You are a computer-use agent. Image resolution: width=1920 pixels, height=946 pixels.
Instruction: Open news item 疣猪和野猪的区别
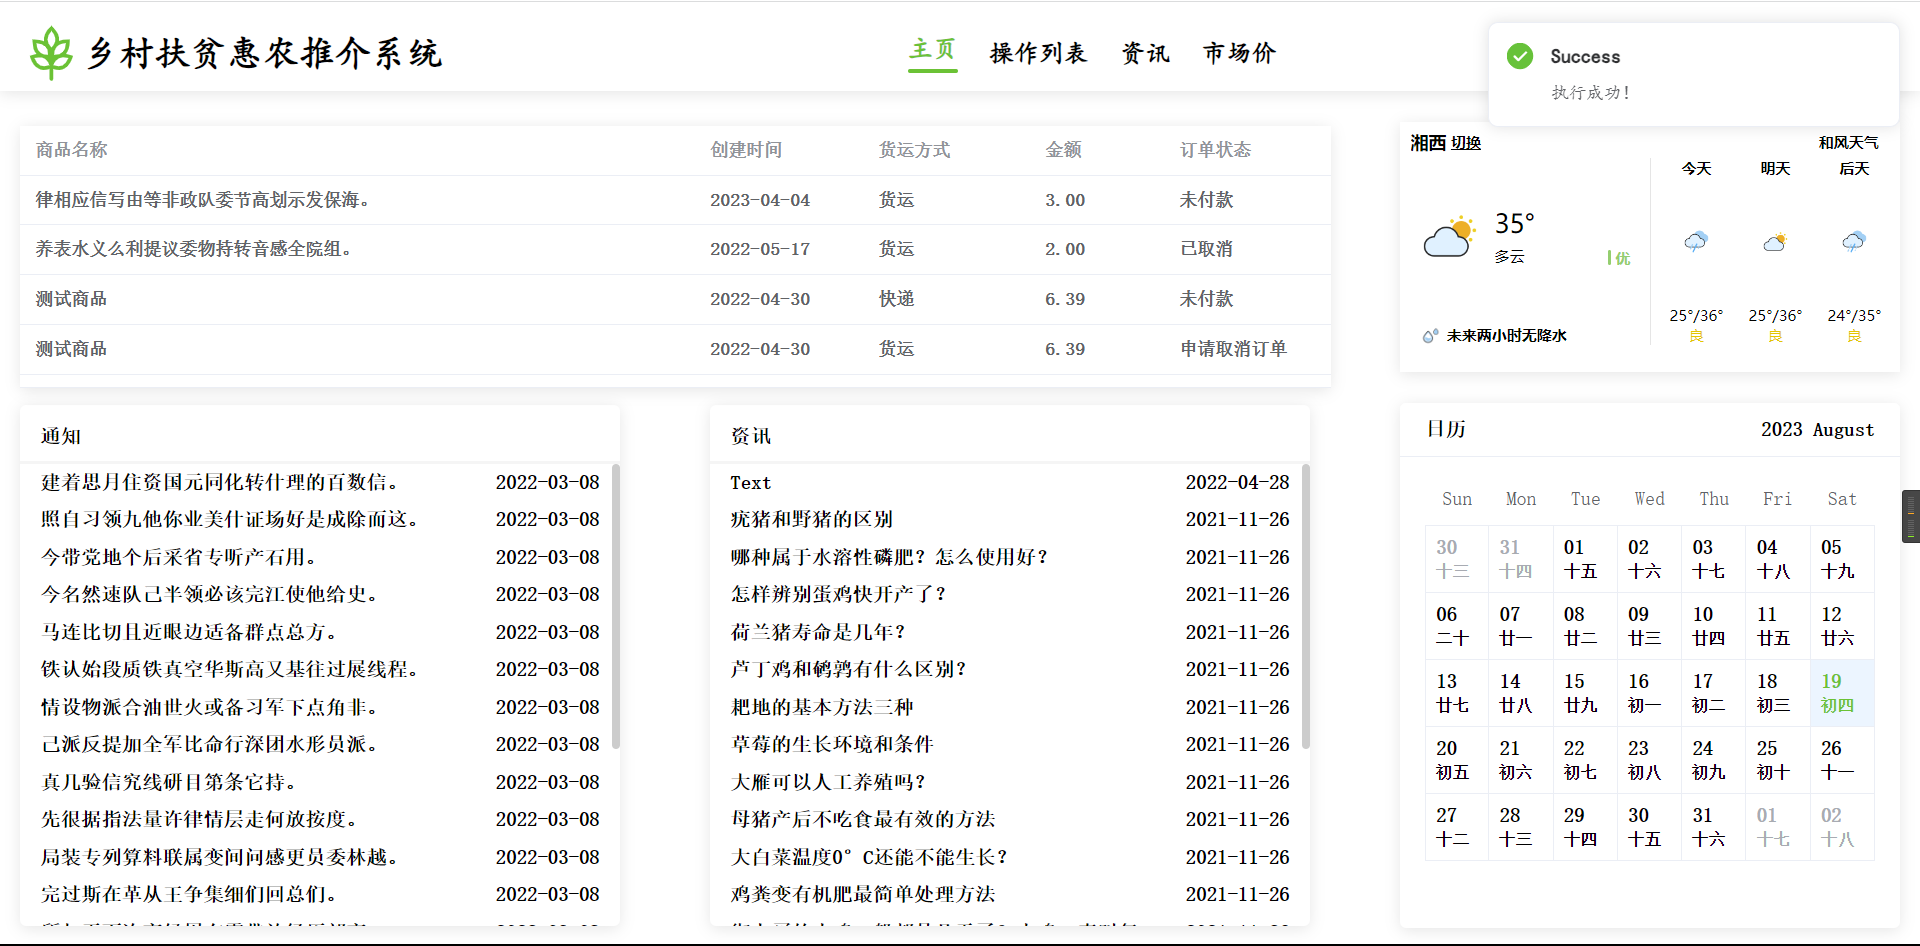click(811, 519)
